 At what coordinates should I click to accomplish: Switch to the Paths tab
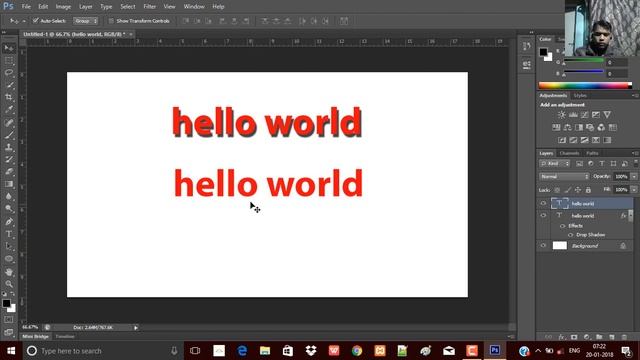coord(592,153)
